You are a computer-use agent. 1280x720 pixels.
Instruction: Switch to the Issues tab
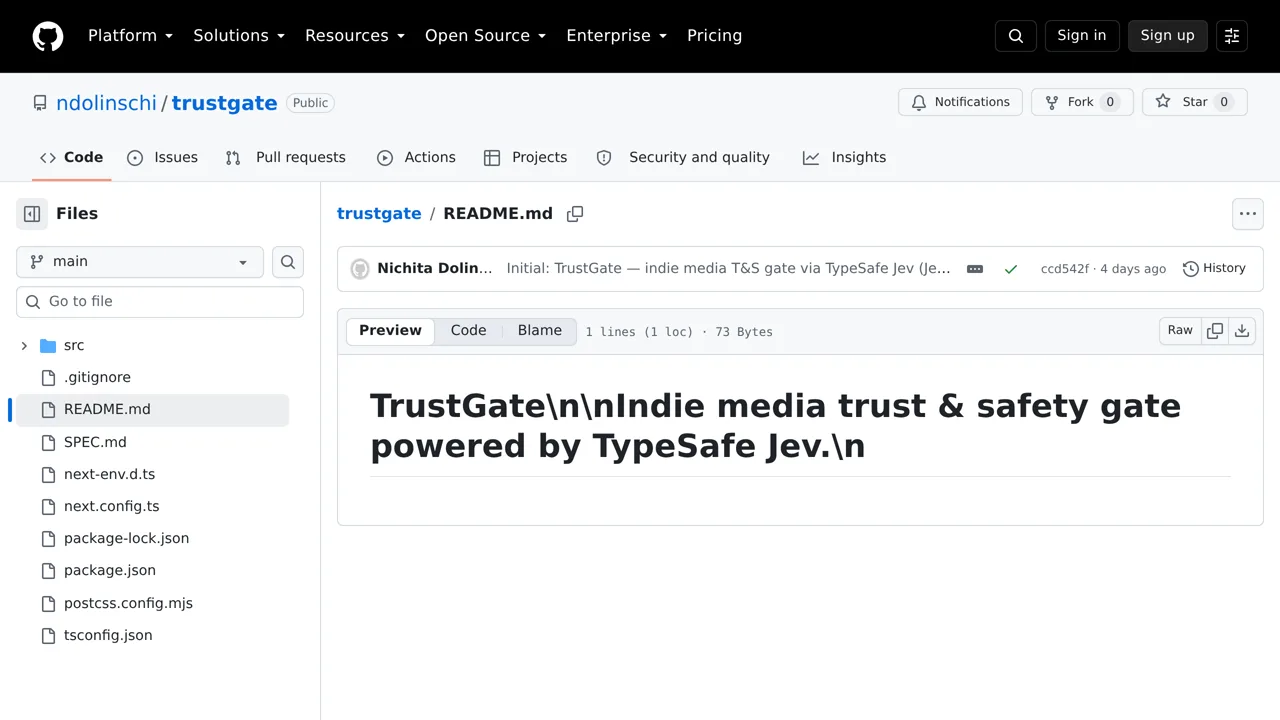coord(163,158)
